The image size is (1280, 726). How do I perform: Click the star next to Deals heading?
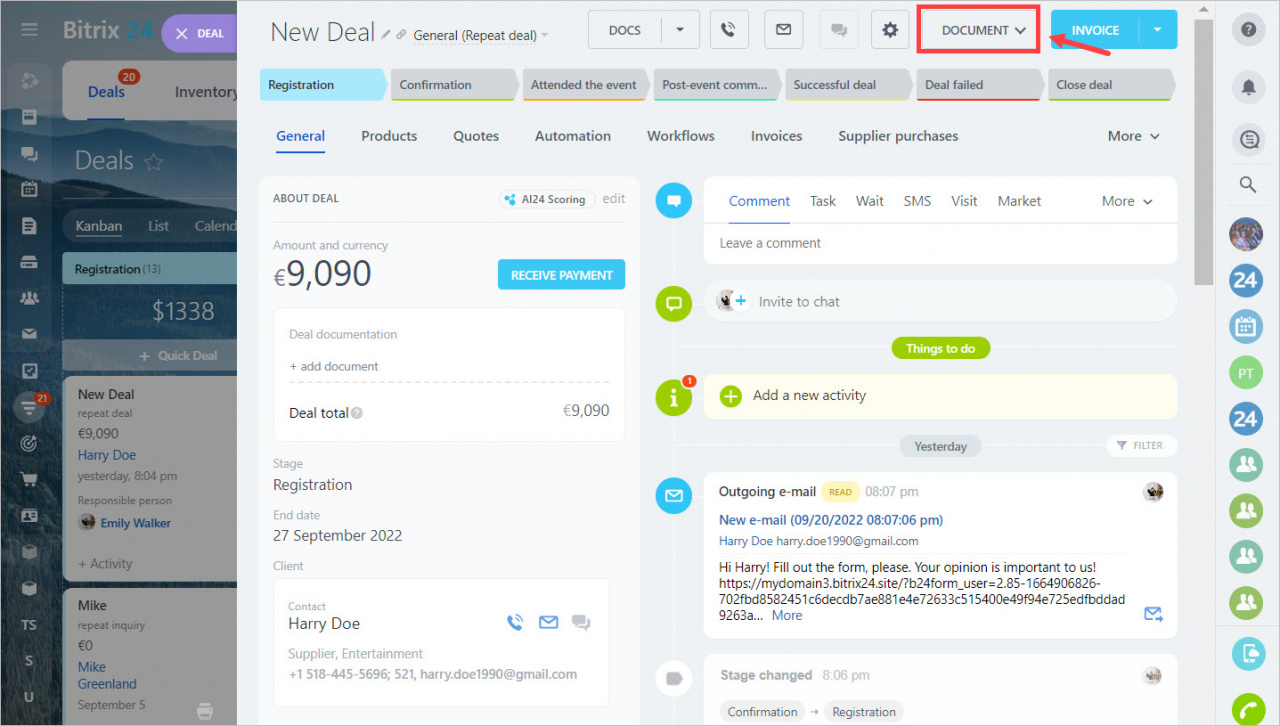153,161
